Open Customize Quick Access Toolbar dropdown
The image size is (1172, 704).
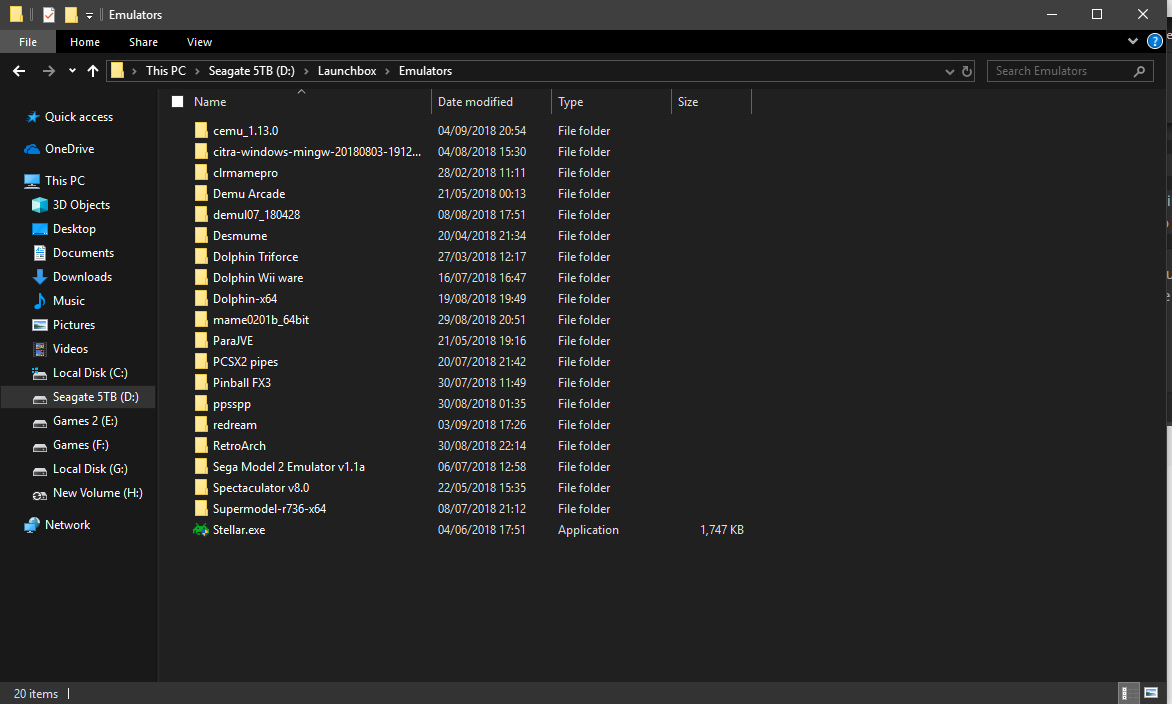point(89,15)
